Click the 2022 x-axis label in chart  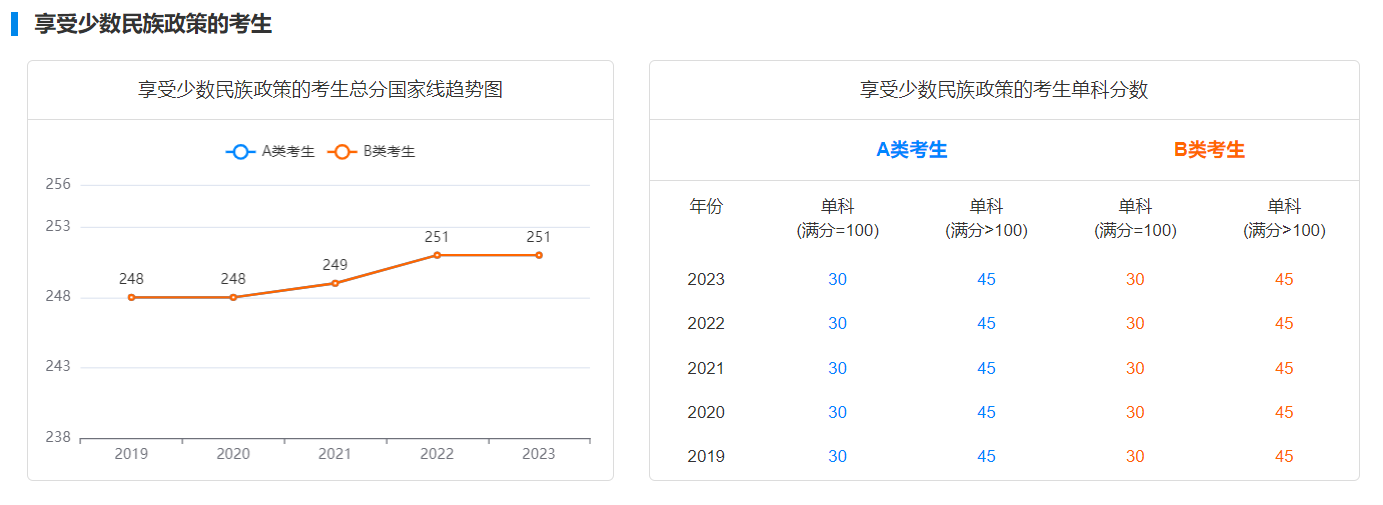437,454
